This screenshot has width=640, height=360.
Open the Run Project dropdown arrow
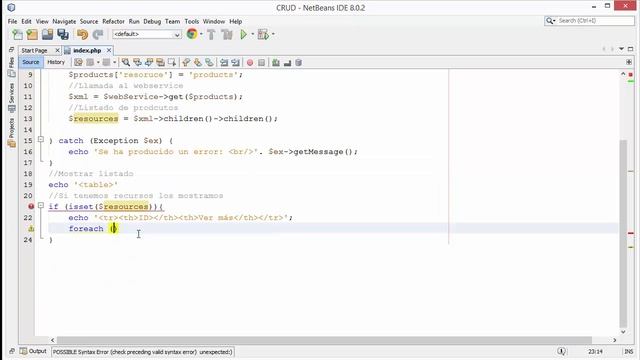(x=252, y=34)
